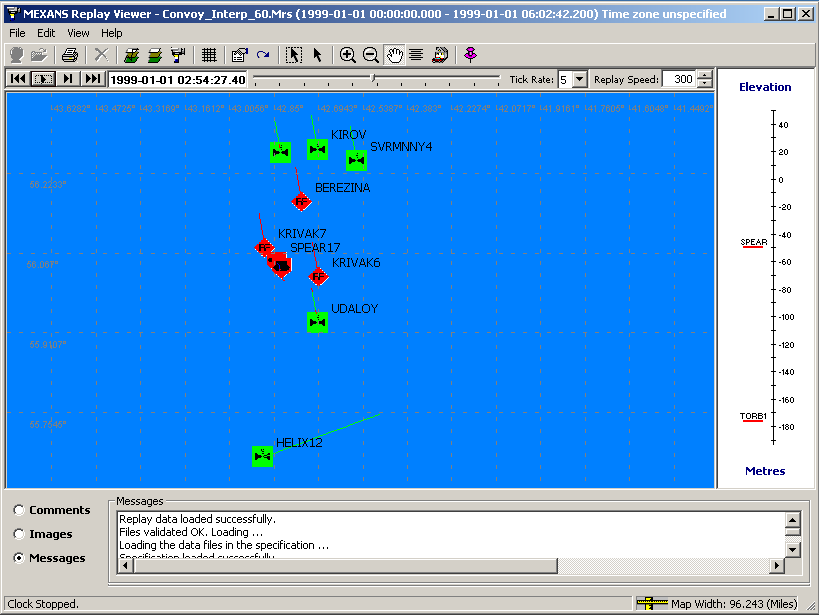Step the replay forward one tick
Image resolution: width=819 pixels, height=615 pixels.
(68, 79)
